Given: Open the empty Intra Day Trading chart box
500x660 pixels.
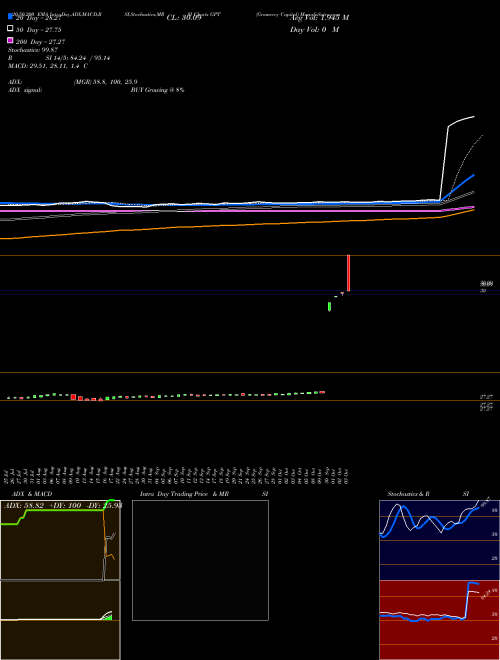Looking at the screenshot, I should pyautogui.click(x=200, y=560).
